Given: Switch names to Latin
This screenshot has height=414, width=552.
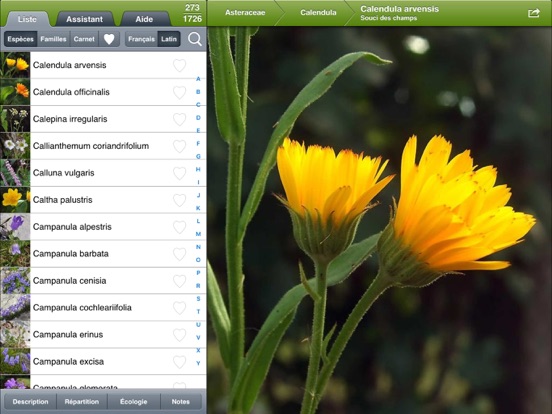Looking at the screenshot, I should pyautogui.click(x=169, y=39).
